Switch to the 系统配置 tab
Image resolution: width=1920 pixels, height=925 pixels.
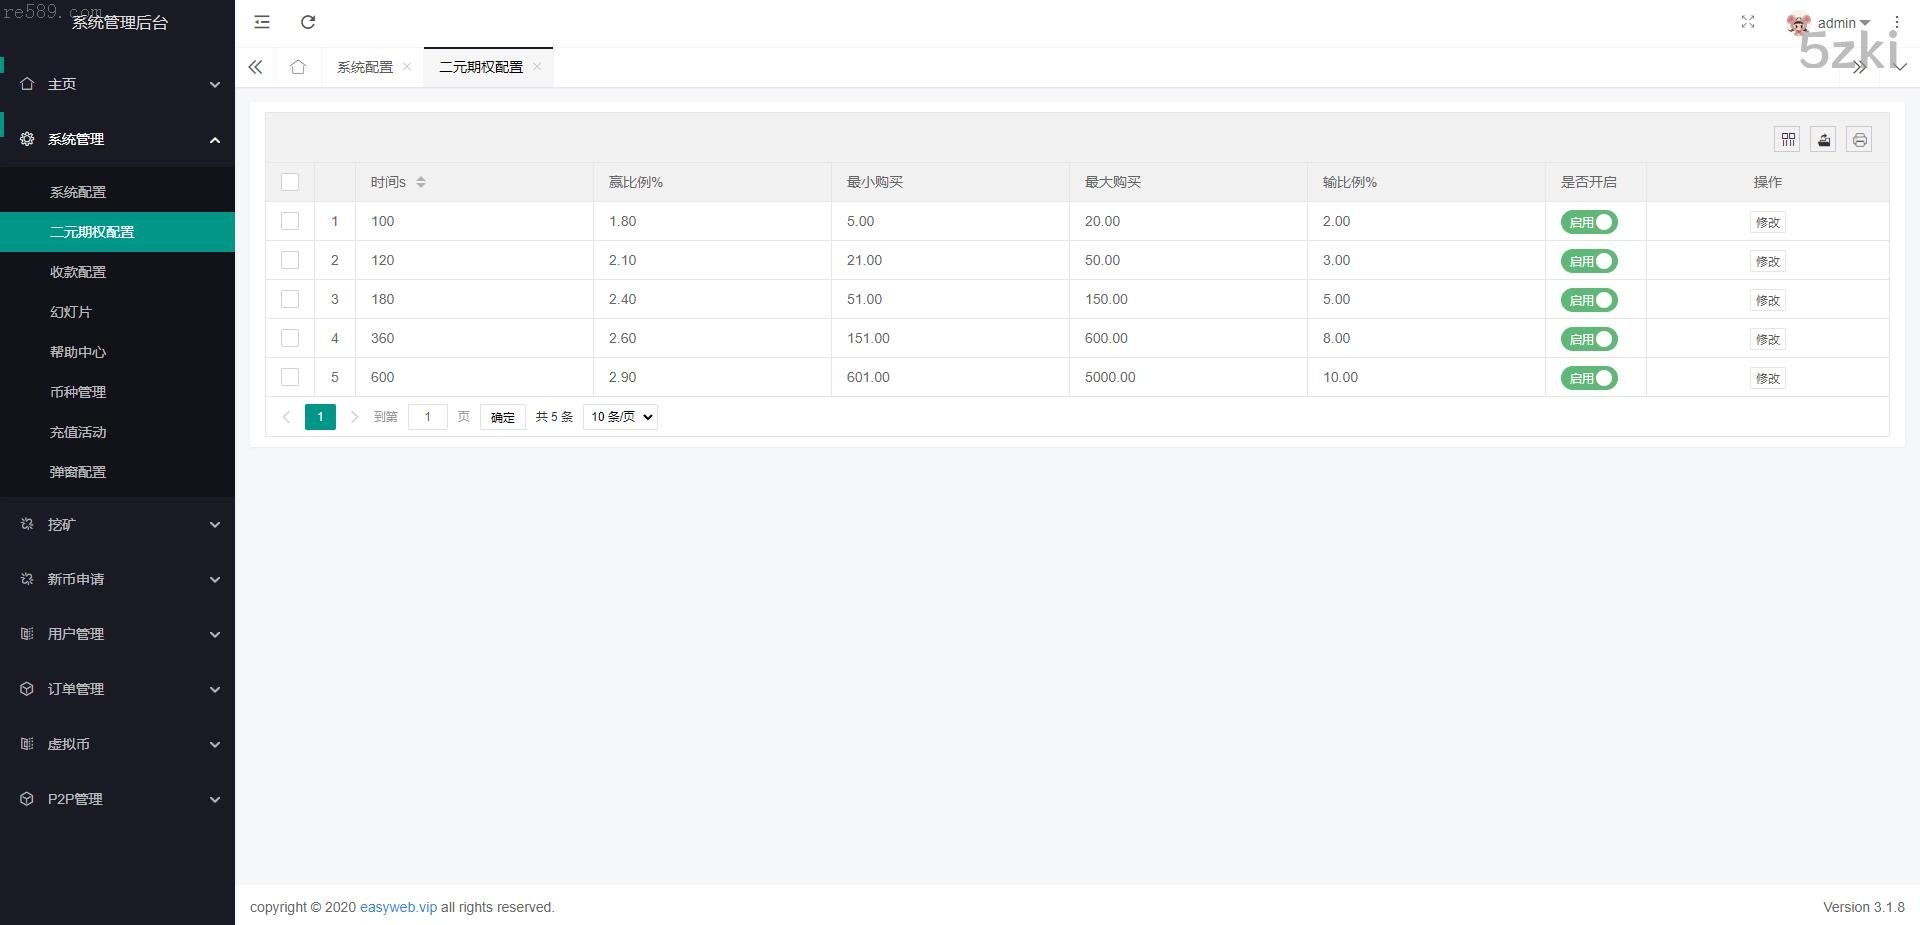[x=365, y=67]
